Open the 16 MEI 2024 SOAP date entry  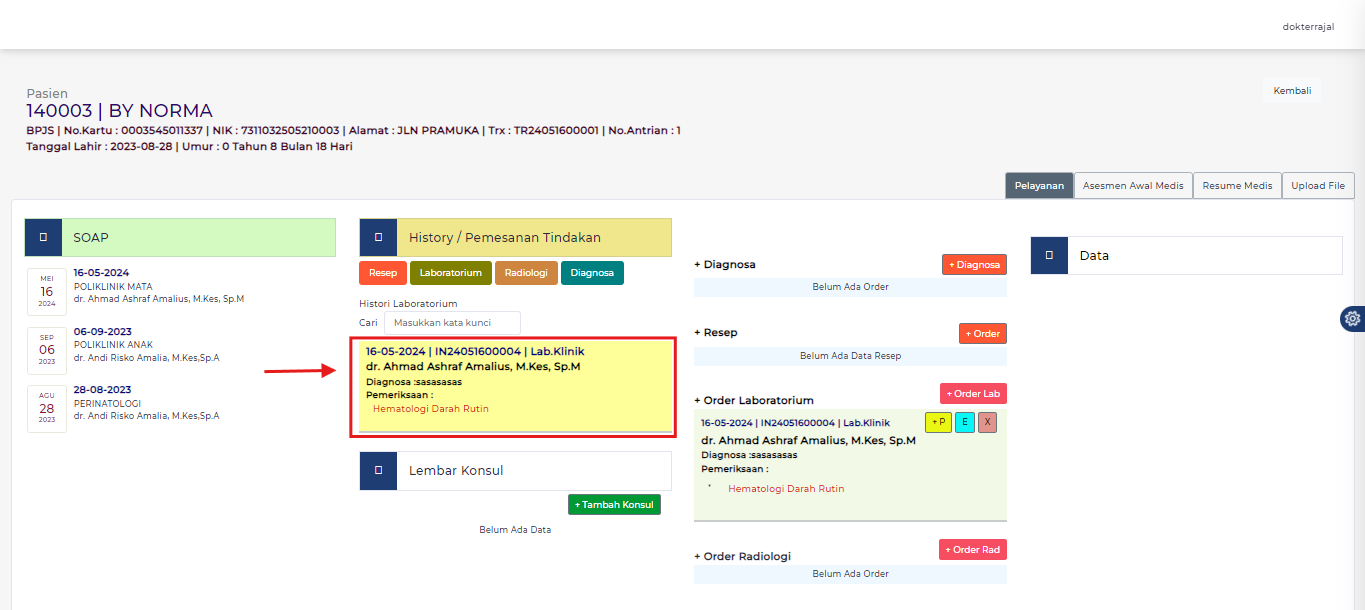coord(47,291)
